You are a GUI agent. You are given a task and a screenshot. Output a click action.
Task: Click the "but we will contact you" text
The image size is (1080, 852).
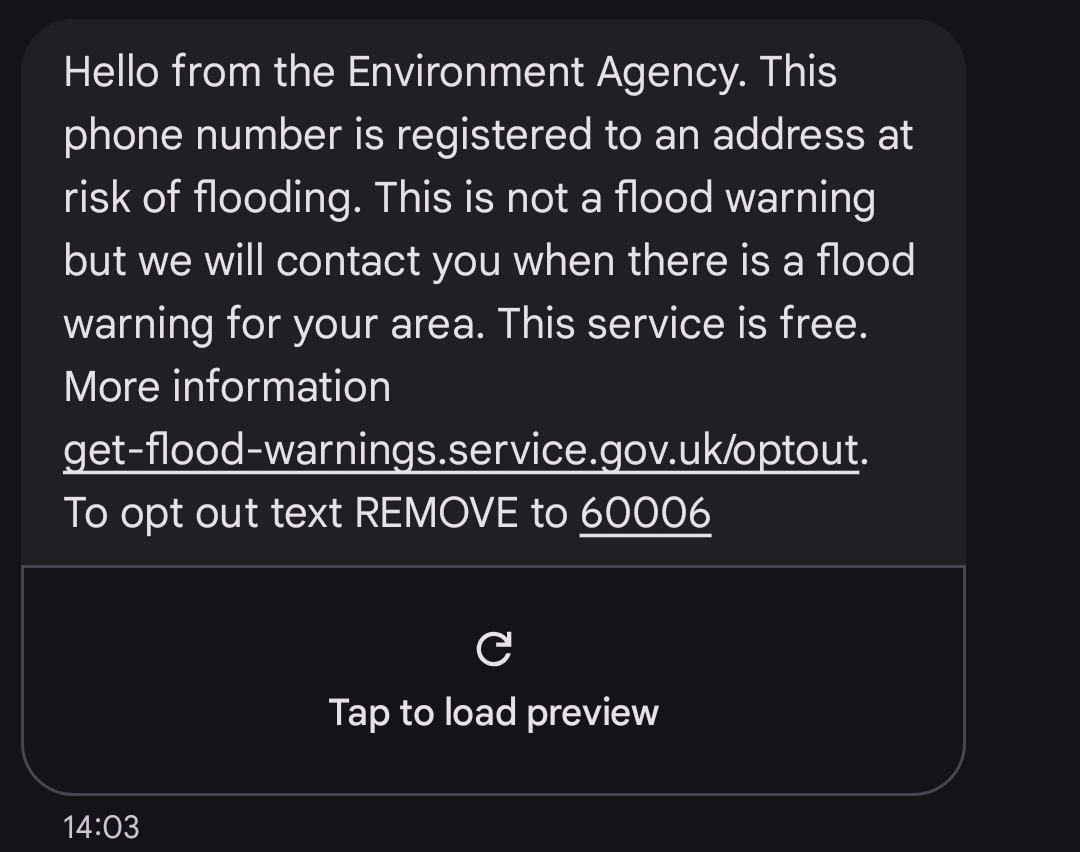(x=243, y=261)
